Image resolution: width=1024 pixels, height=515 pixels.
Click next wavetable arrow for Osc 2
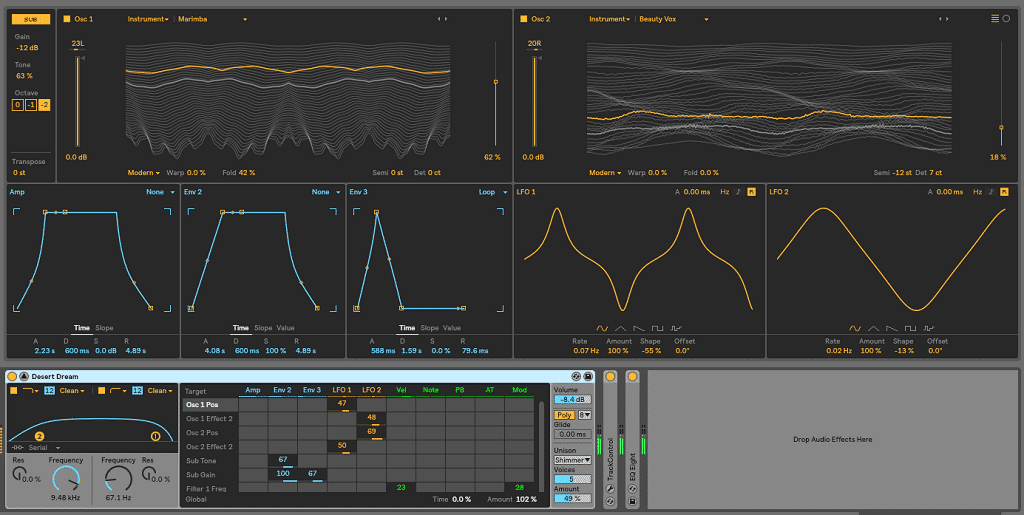point(947,19)
